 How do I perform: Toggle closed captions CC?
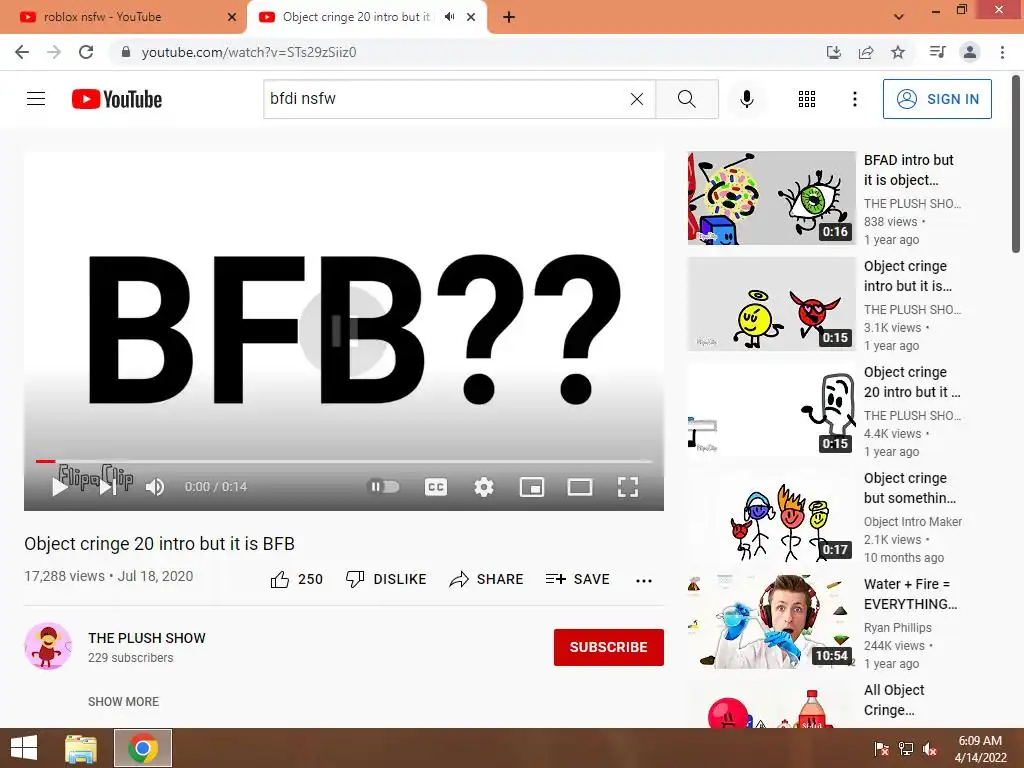click(x=436, y=487)
